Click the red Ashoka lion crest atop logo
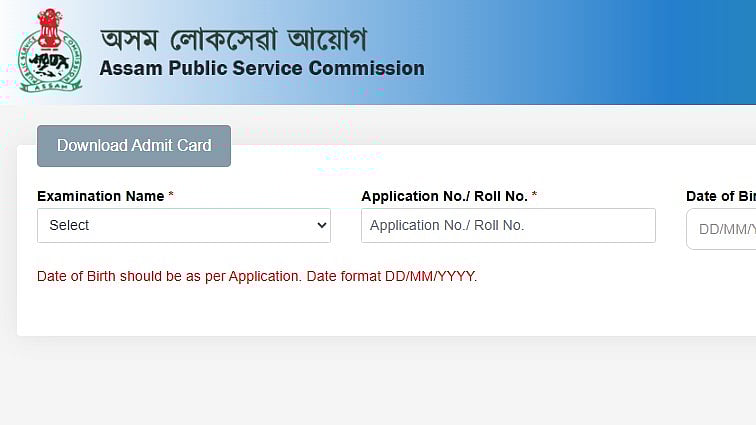Viewport: 756px width, 425px height. (x=51, y=27)
